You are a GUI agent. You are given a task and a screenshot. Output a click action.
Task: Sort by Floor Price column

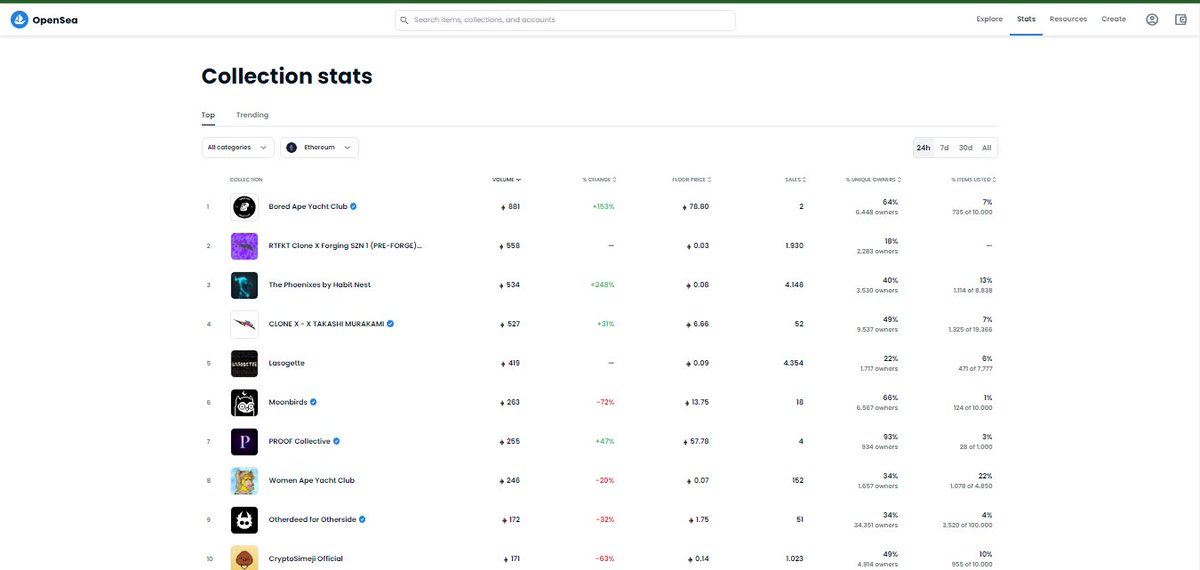point(691,179)
